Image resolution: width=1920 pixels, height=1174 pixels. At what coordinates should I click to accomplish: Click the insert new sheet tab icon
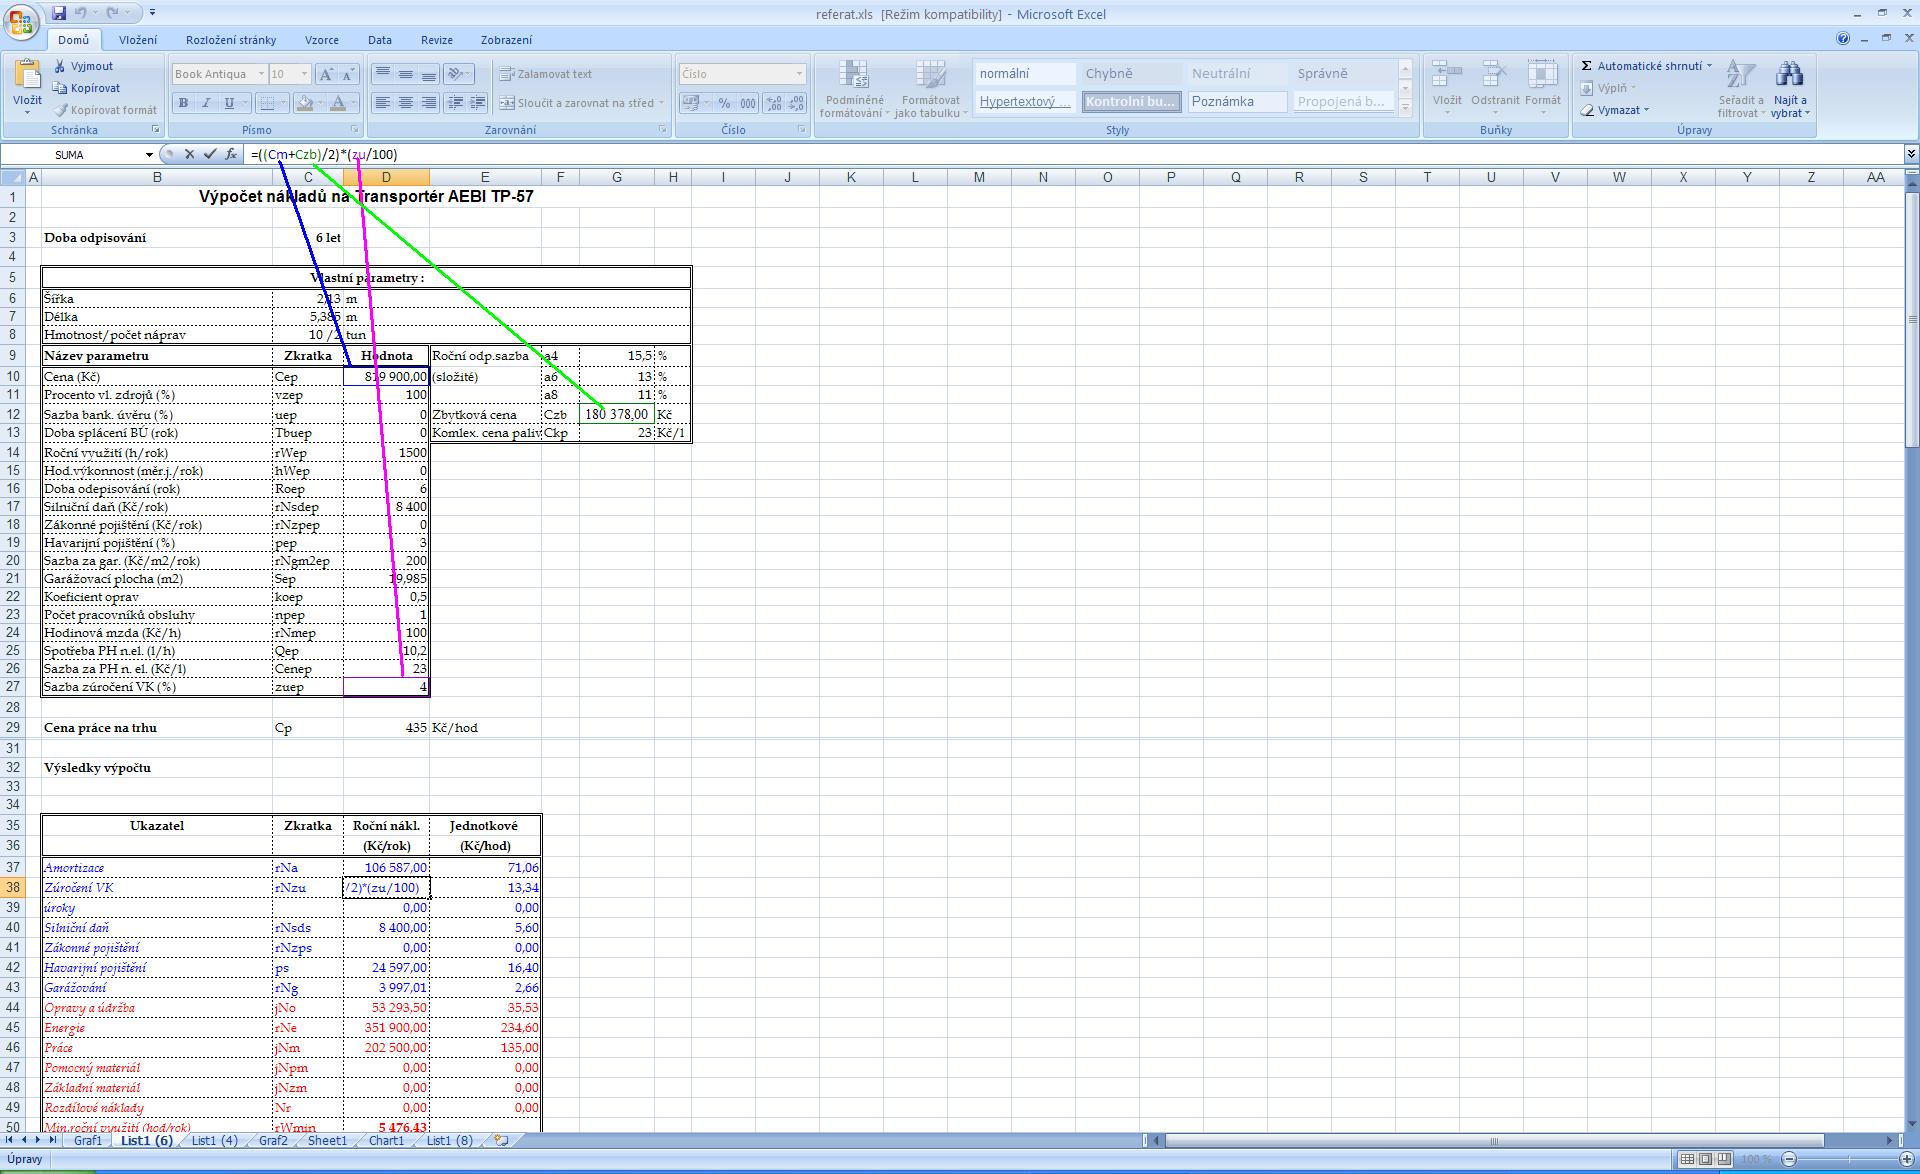(502, 1140)
